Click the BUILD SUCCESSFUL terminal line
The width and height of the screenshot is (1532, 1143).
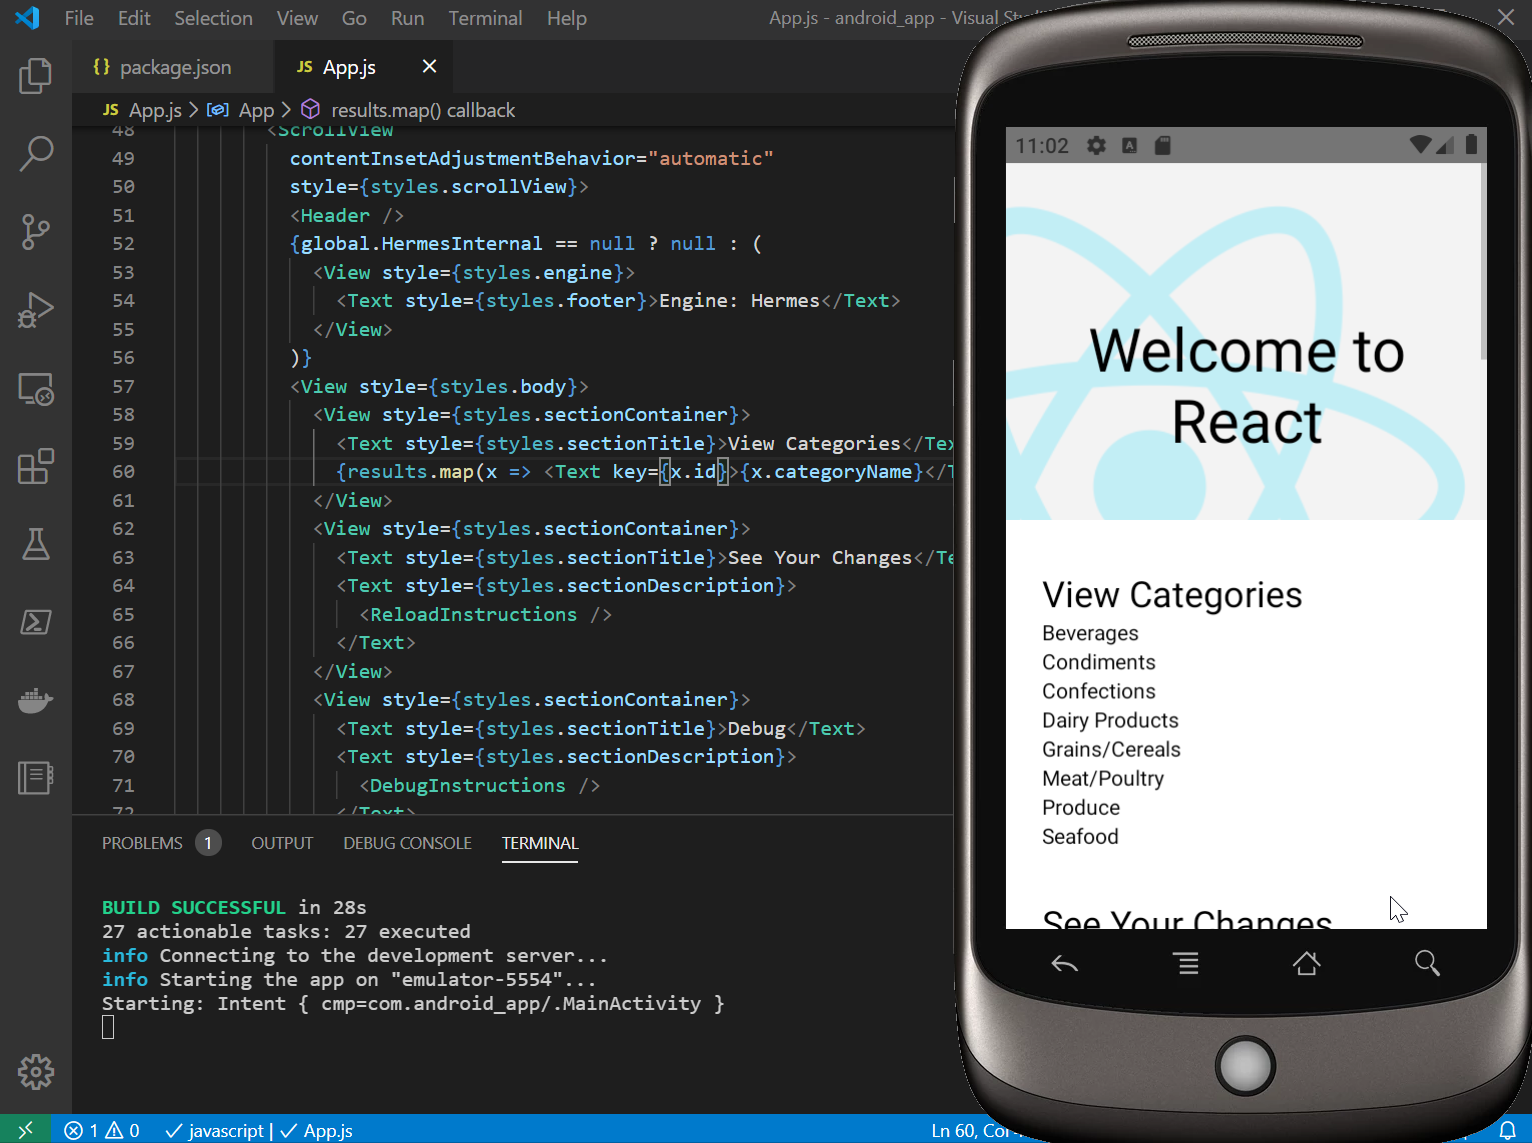pyautogui.click(x=234, y=907)
